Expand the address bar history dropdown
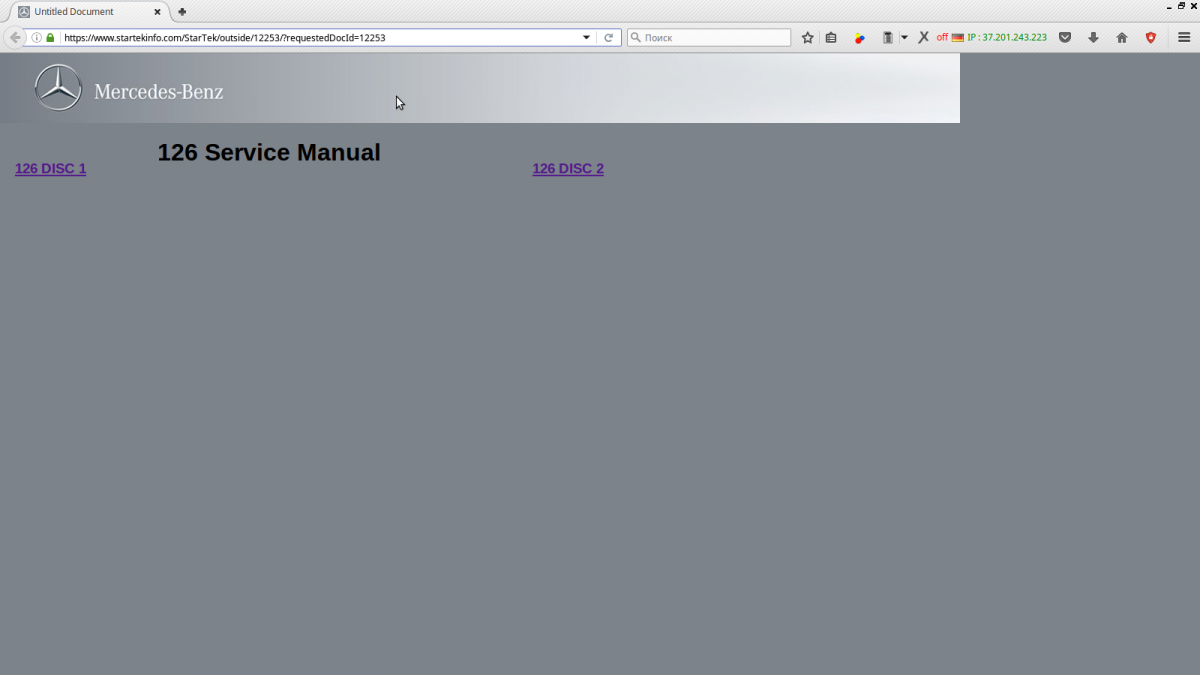The image size is (1200, 675). click(587, 38)
